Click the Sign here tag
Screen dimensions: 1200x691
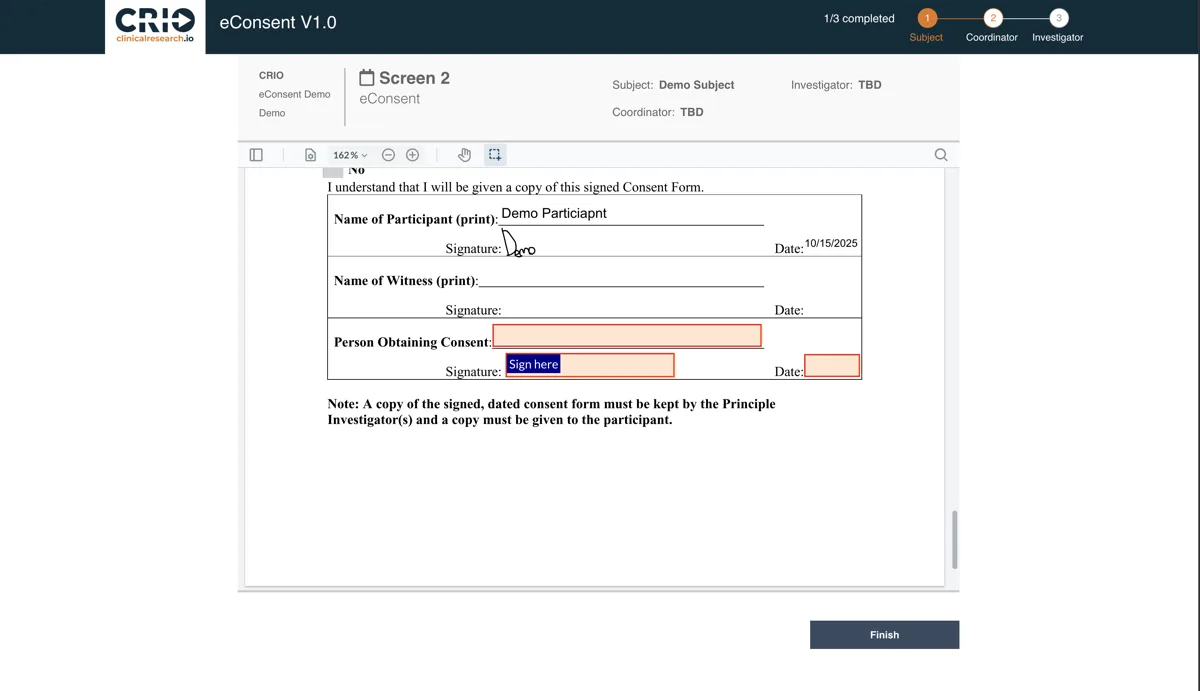(533, 364)
